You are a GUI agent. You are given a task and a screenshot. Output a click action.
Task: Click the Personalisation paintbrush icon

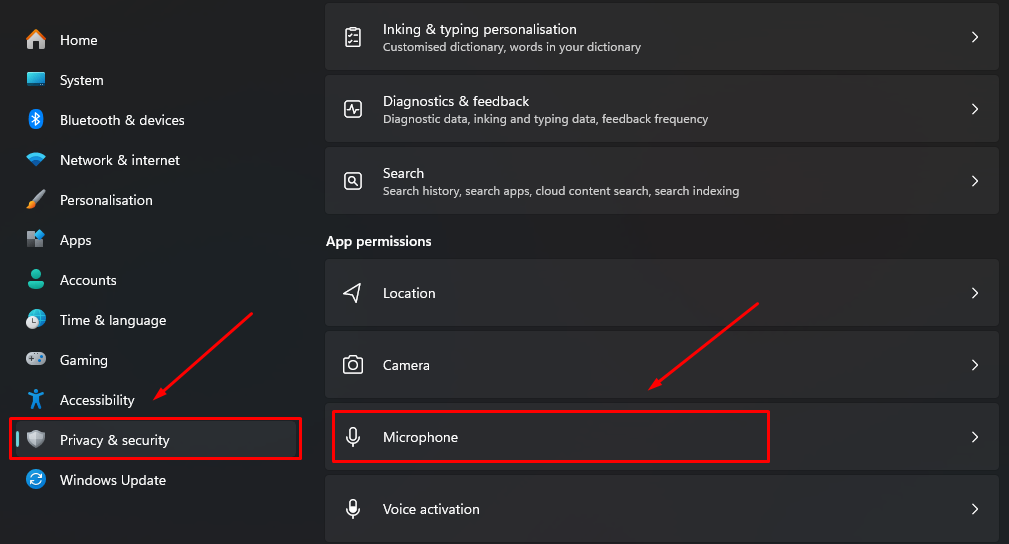click(x=36, y=200)
